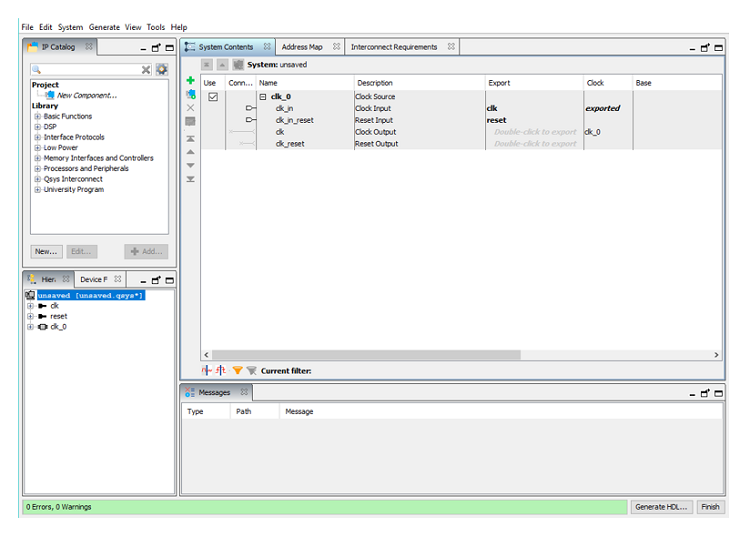Close the Device Family tab with its X
750x537 pixels.
pyautogui.click(x=118, y=279)
